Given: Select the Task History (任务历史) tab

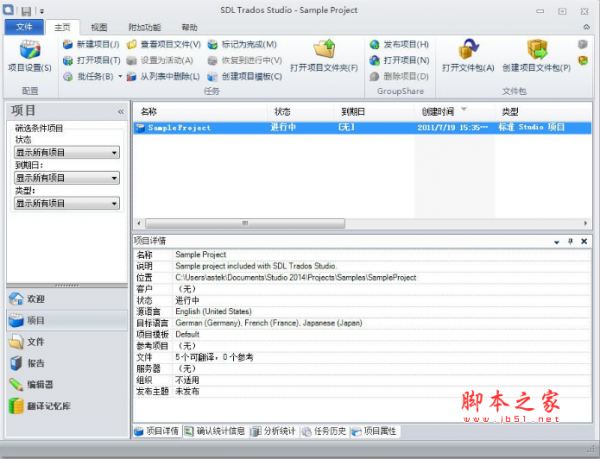Looking at the screenshot, I should (x=324, y=431).
